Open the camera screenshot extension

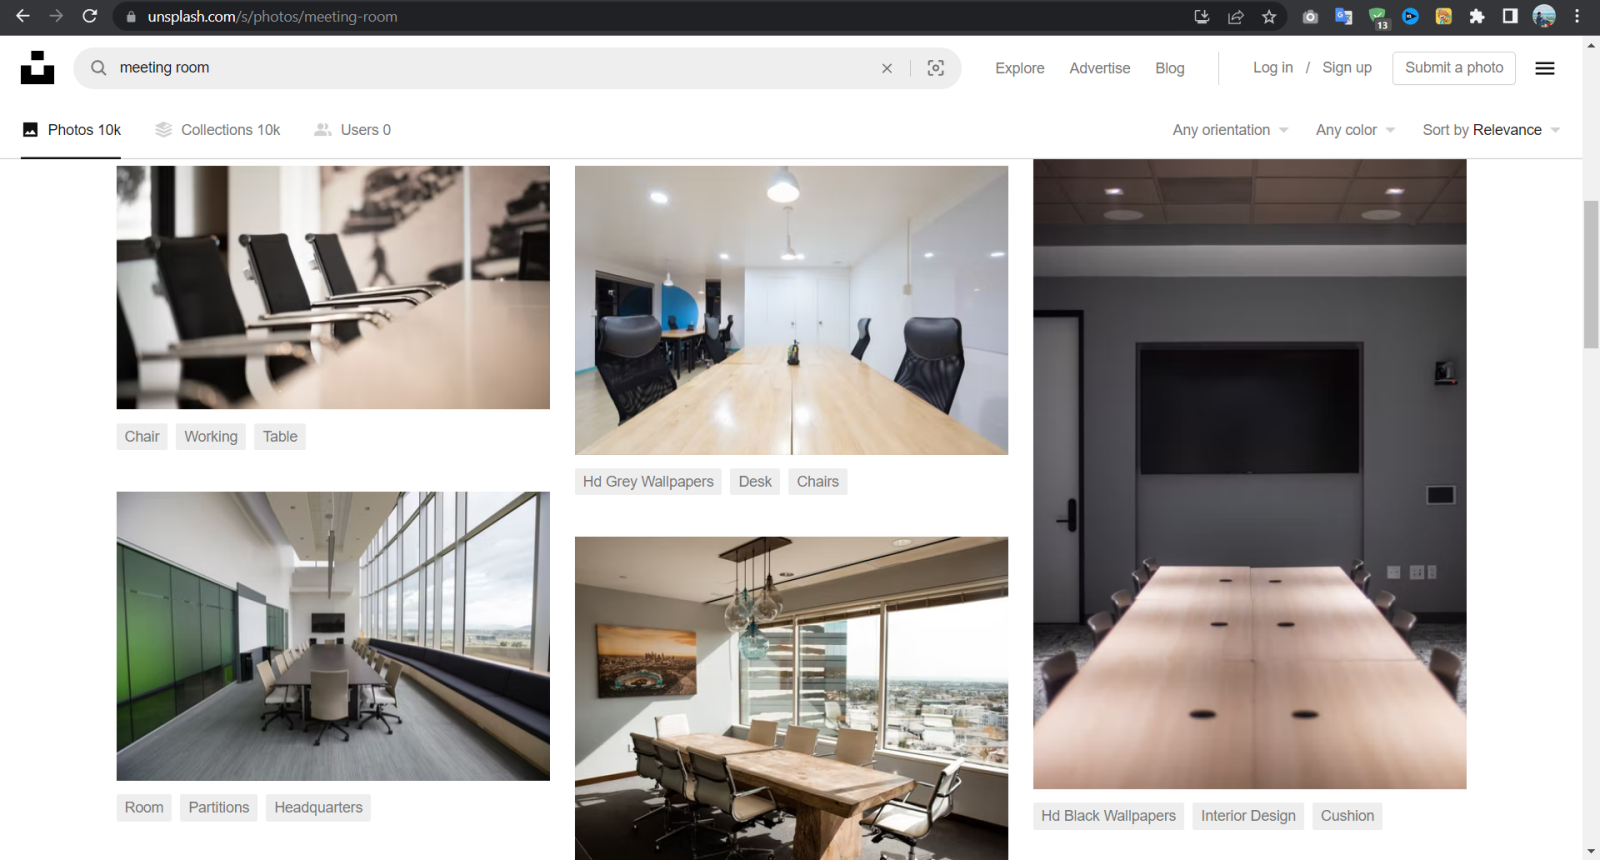pyautogui.click(x=1310, y=16)
